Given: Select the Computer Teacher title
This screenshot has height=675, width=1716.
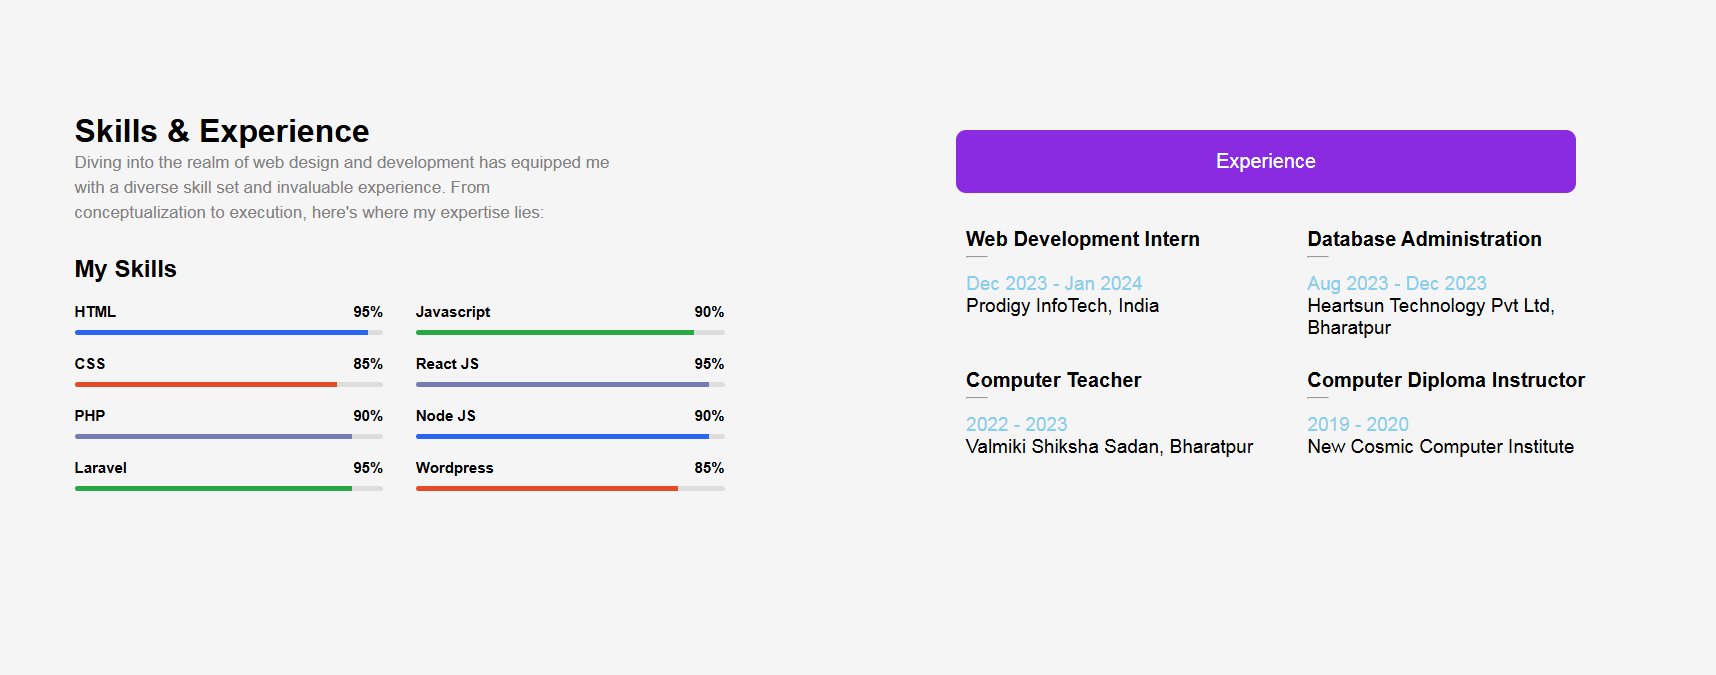Looking at the screenshot, I should (1053, 380).
